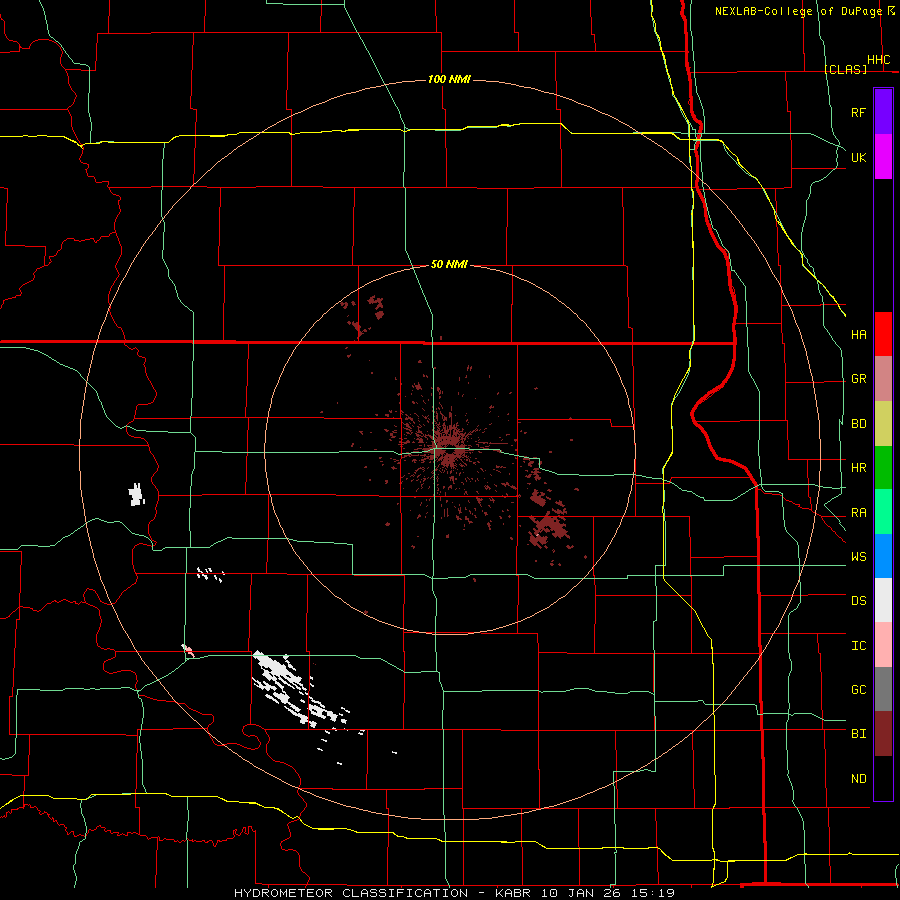Click the 10 JAN 26 date text
The width and height of the screenshot is (900, 900).
(x=580, y=893)
